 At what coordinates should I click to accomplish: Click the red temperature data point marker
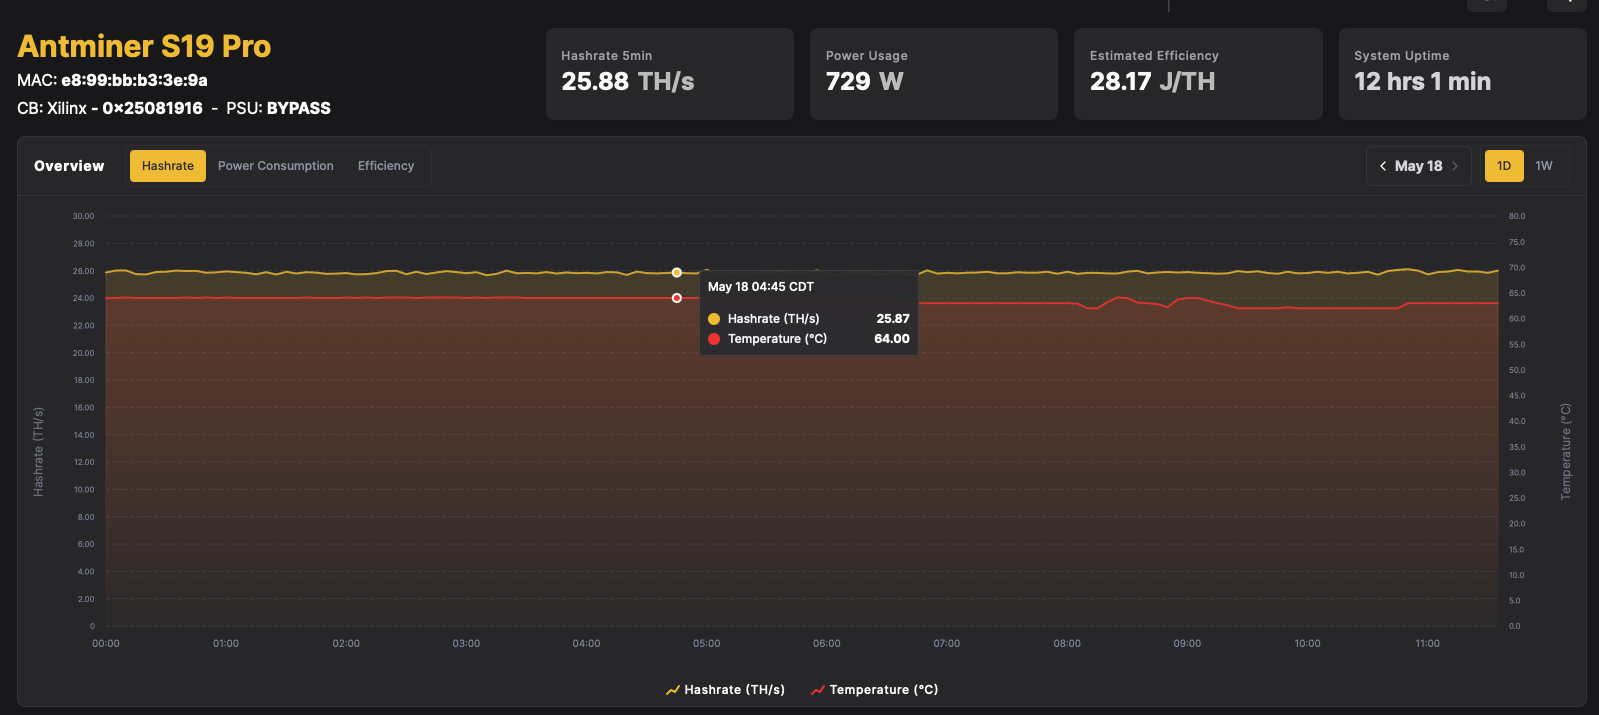[677, 298]
